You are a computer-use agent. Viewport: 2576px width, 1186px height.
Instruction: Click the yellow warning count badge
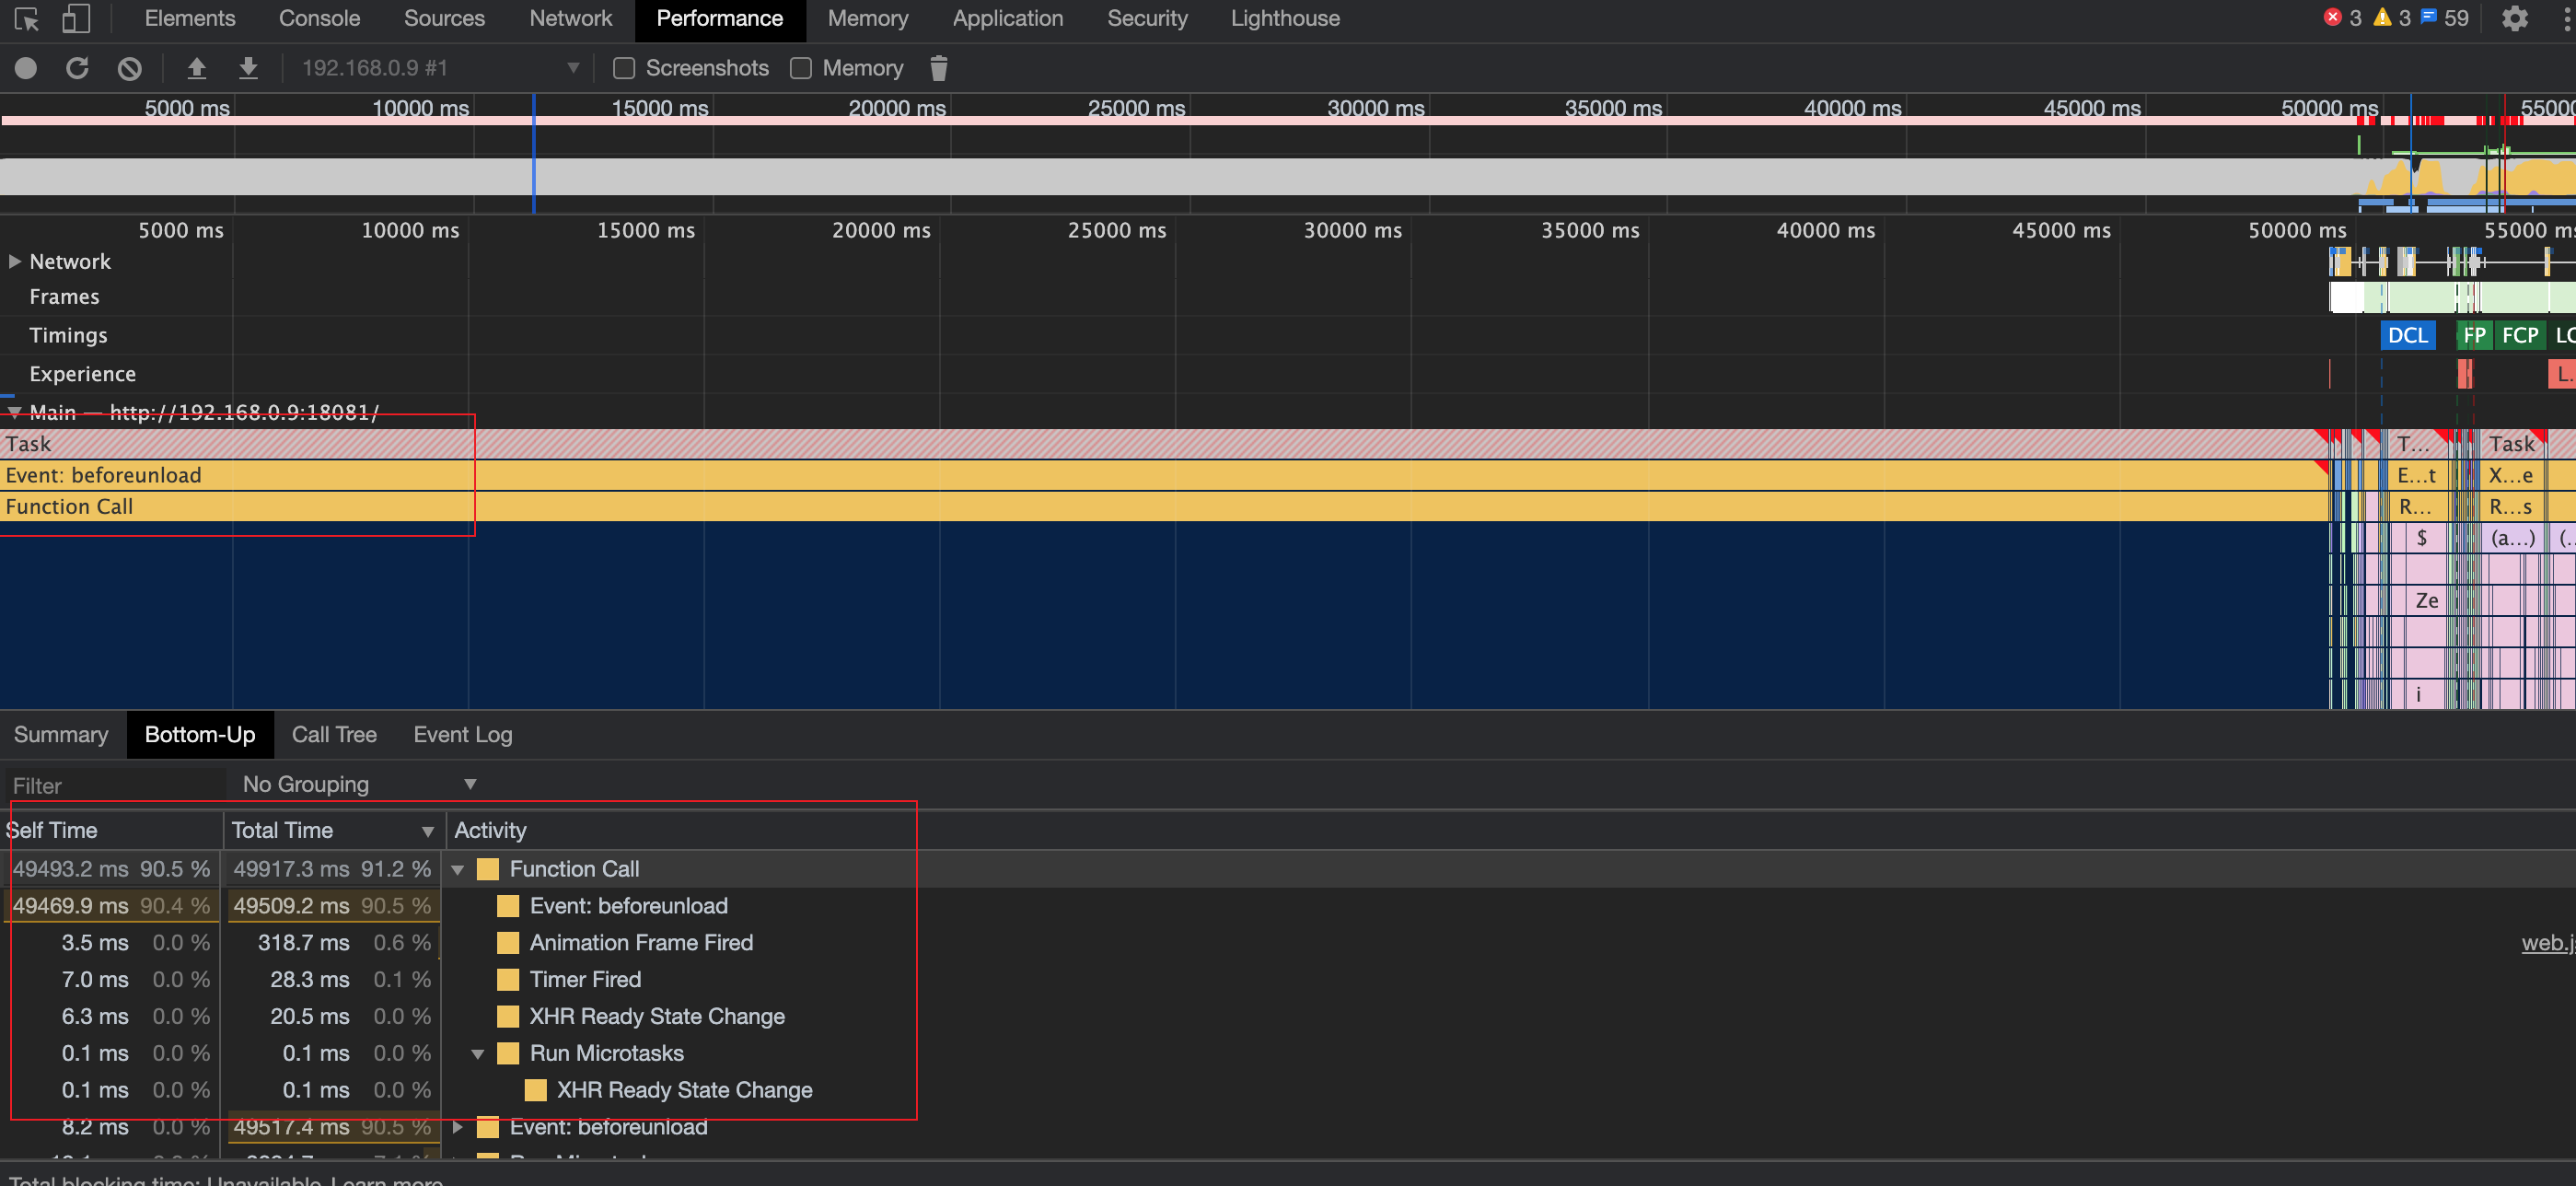click(2392, 18)
